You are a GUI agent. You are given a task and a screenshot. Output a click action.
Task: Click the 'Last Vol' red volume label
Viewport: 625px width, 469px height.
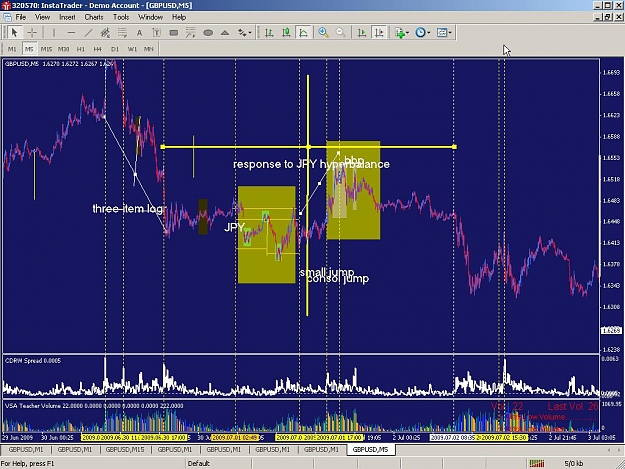click(x=573, y=407)
